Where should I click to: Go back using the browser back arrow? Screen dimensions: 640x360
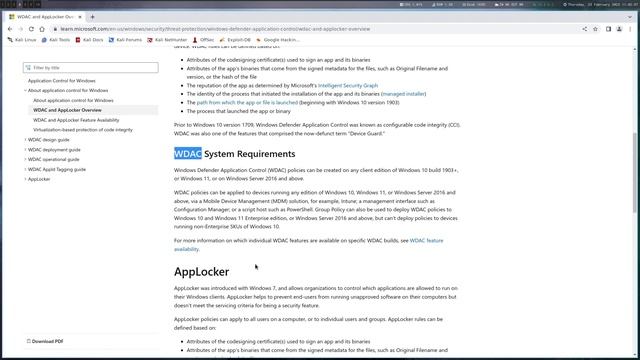10,29
